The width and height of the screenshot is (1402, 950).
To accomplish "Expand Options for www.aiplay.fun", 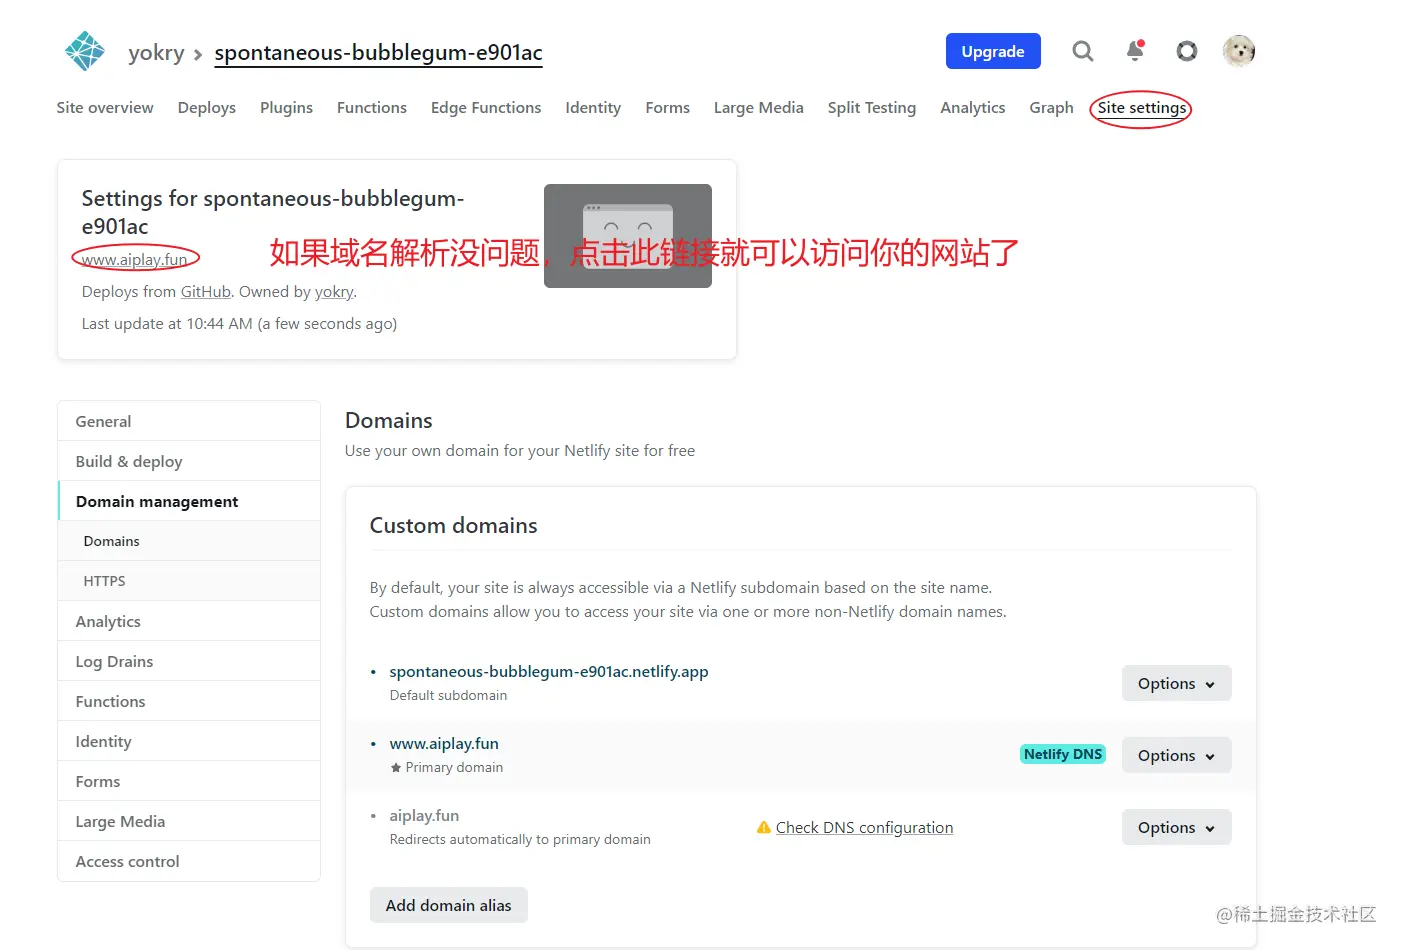I will click(1176, 755).
